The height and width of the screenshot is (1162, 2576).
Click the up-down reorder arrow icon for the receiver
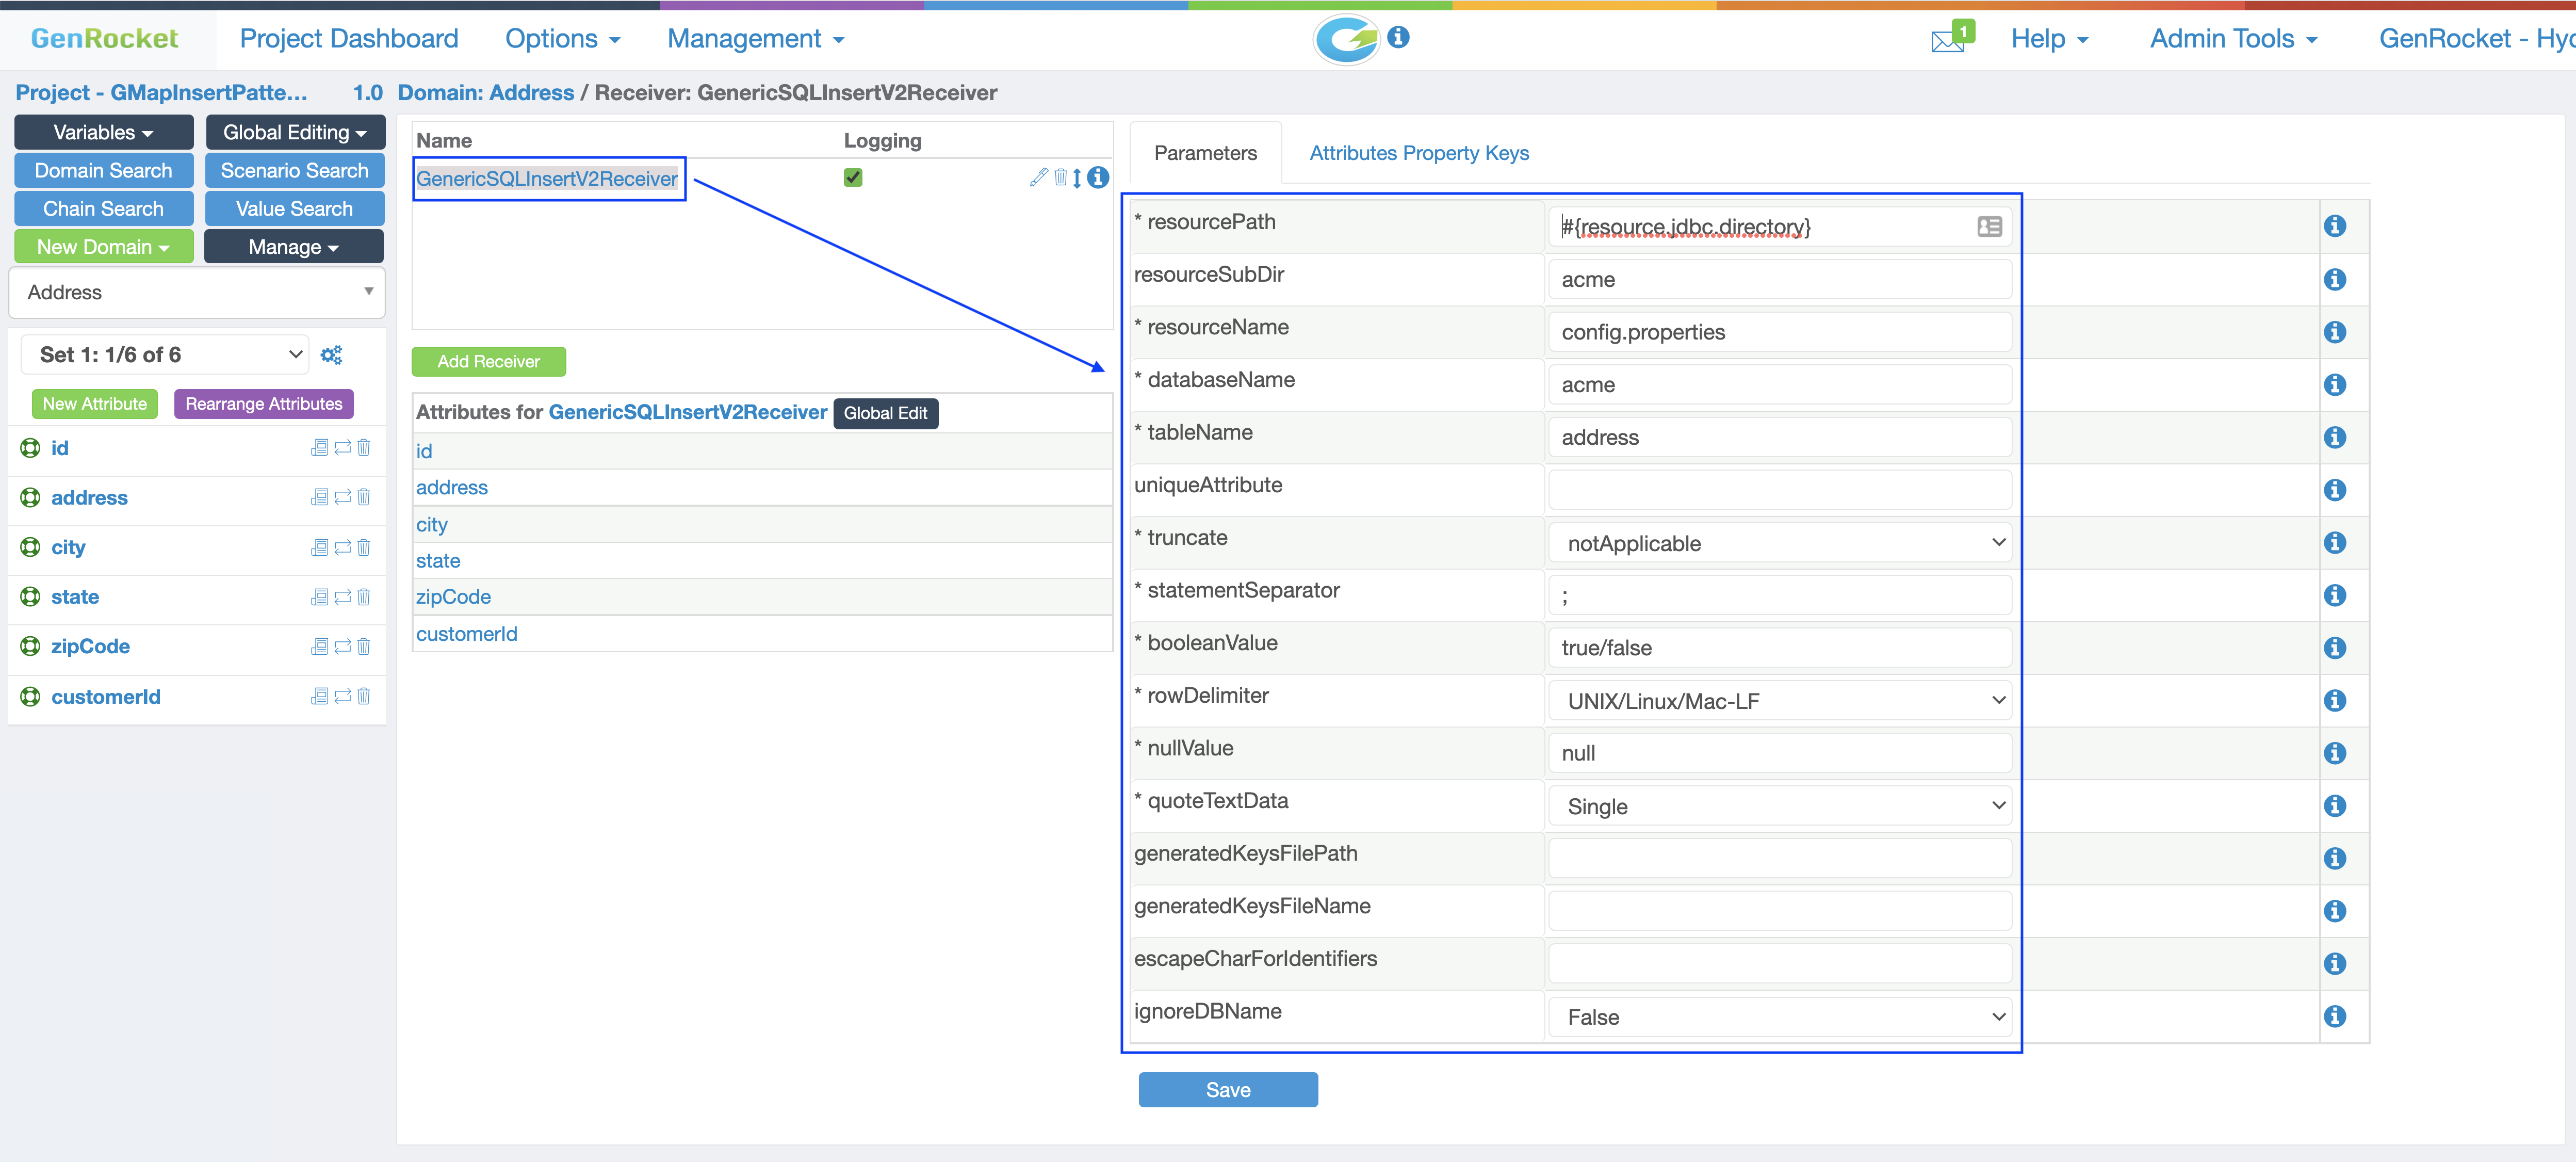tap(1077, 178)
